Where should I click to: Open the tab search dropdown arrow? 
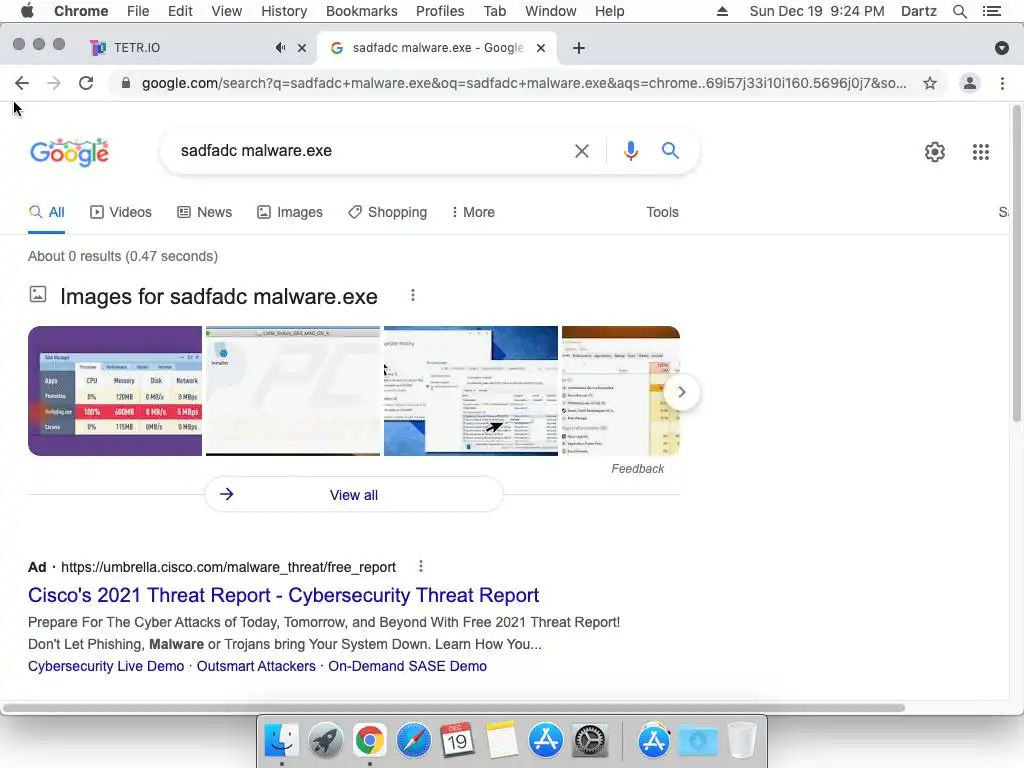(1002, 48)
